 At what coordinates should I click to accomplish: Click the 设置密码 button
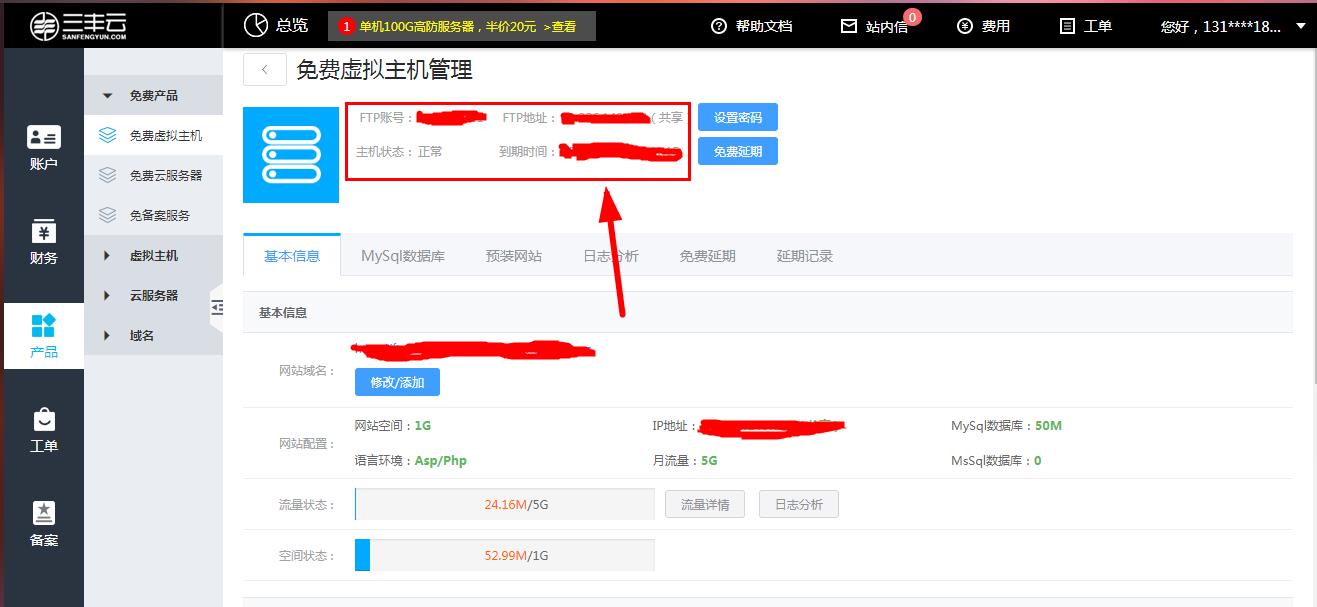737,117
